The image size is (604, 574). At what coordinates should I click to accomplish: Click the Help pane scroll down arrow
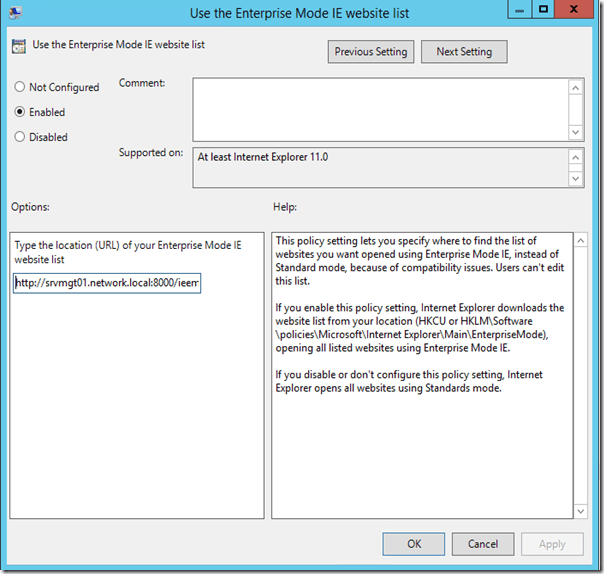(581, 510)
